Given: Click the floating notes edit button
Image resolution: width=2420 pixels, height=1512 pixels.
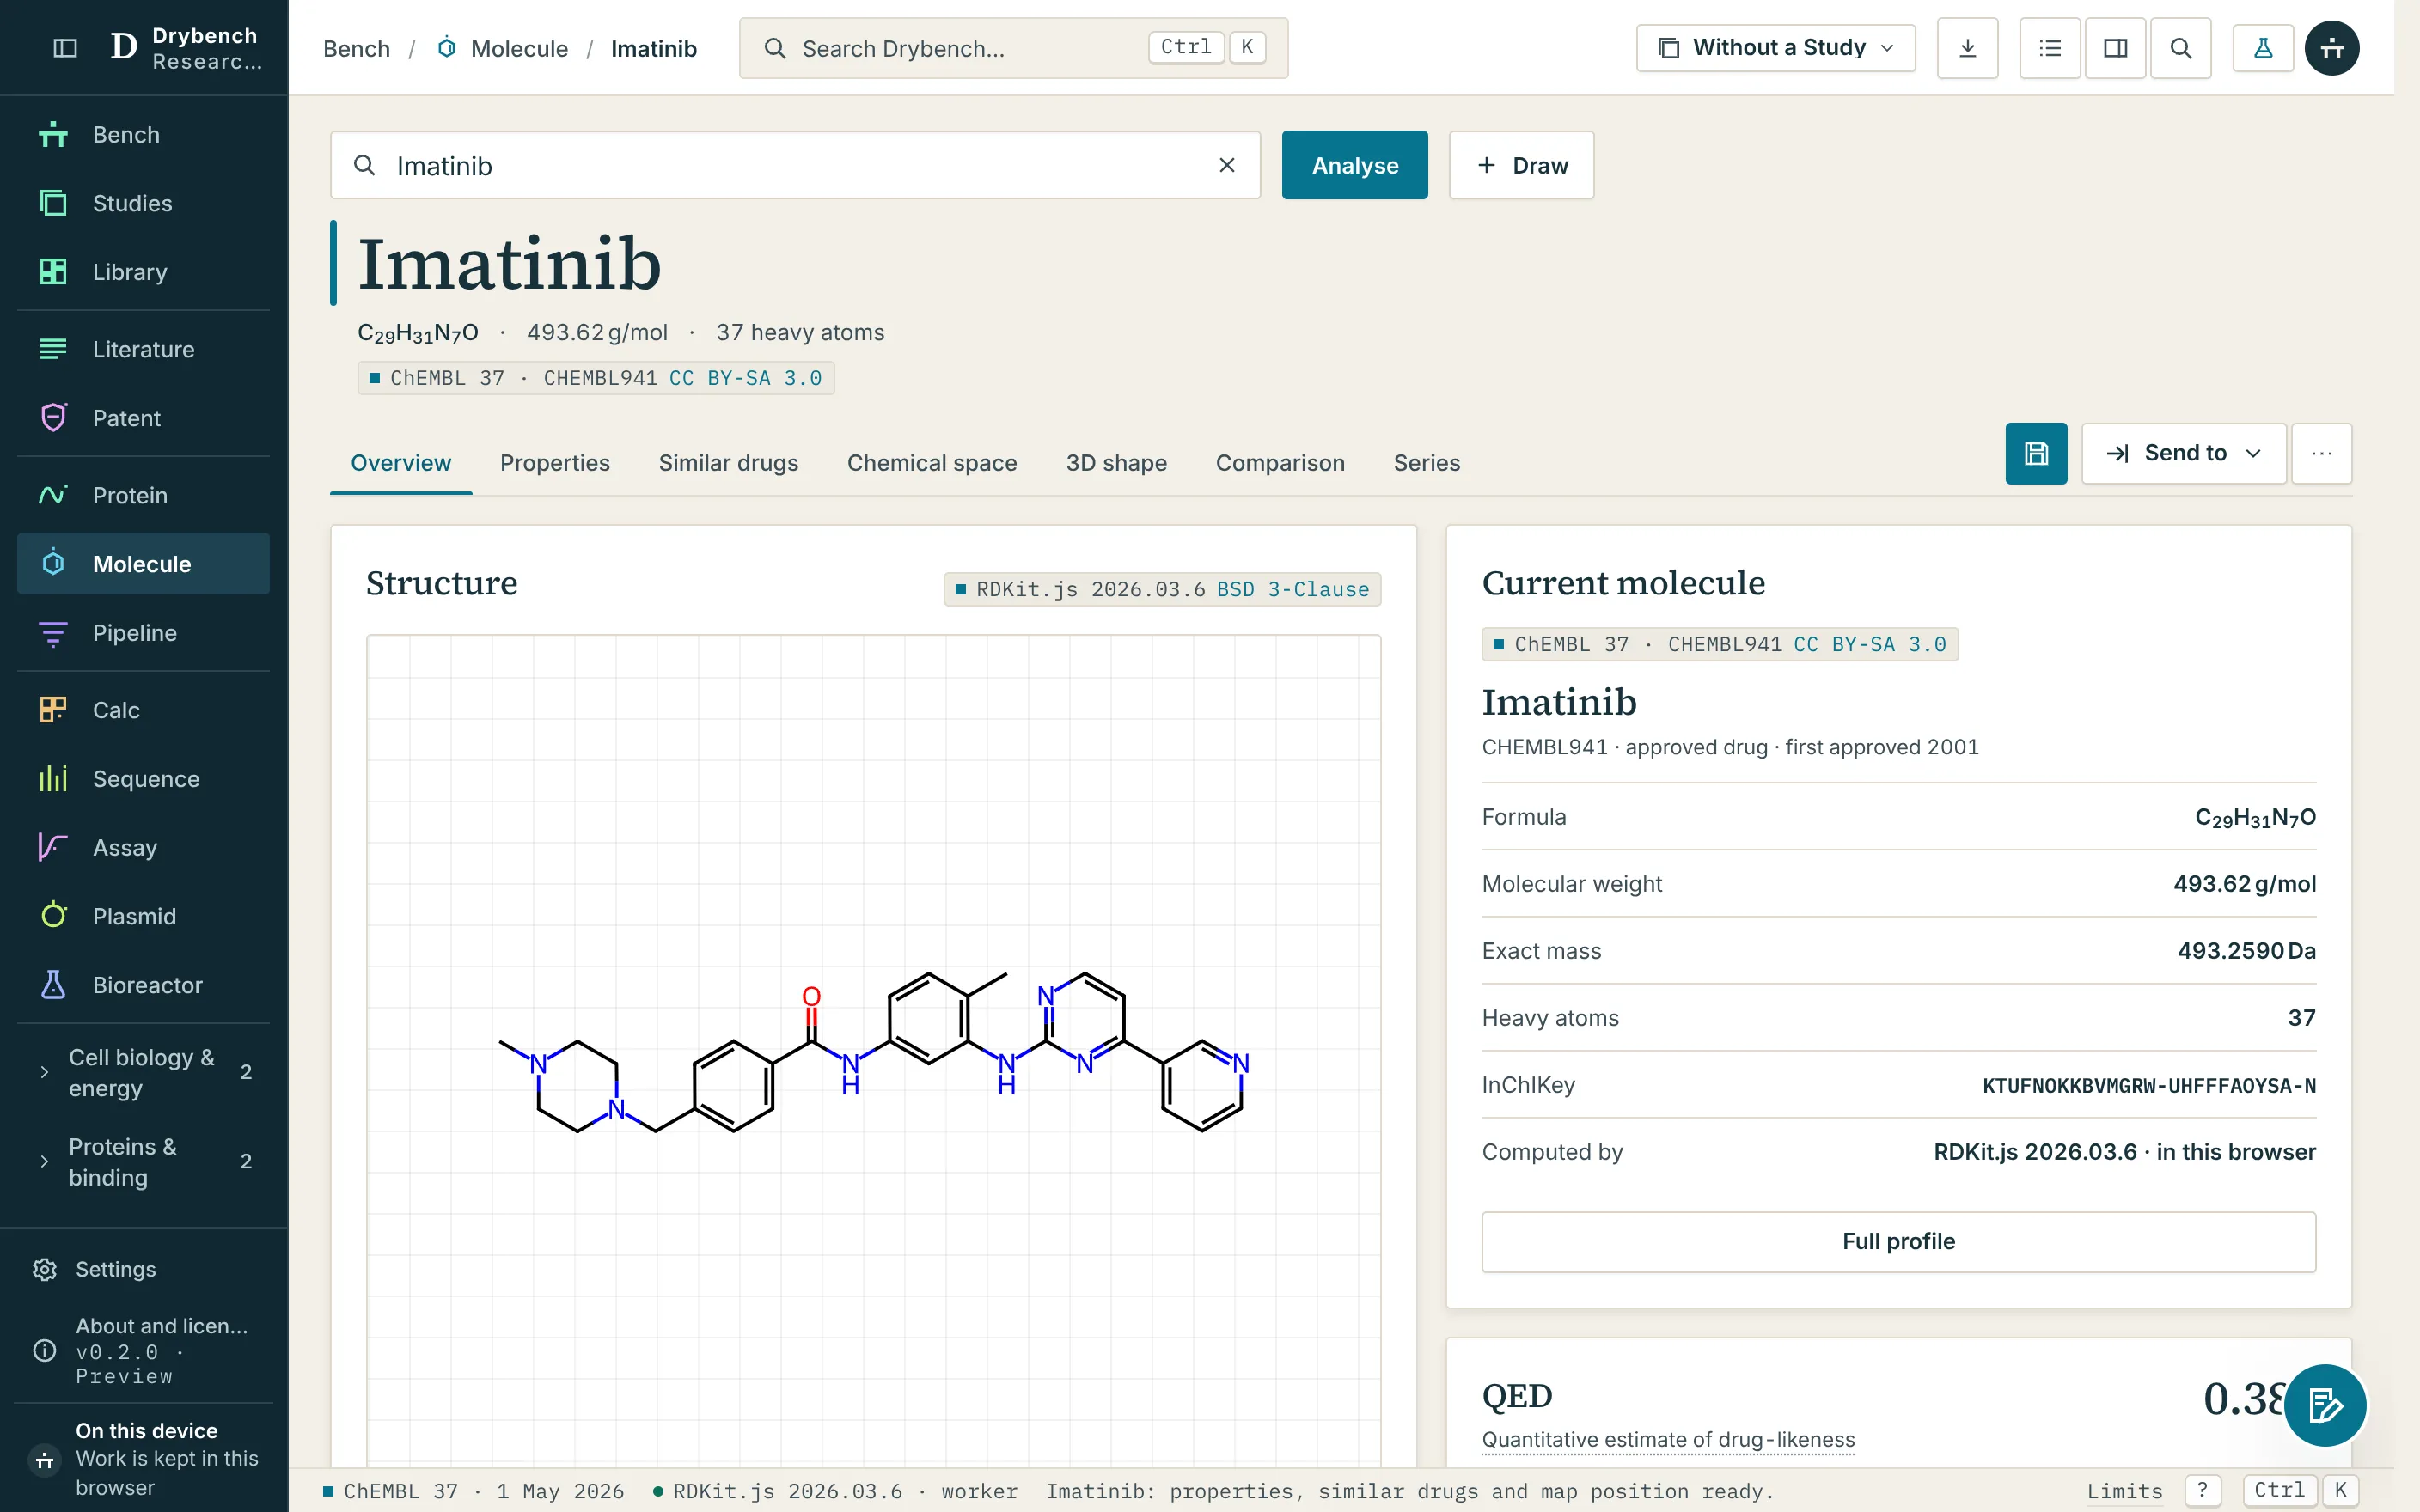Looking at the screenshot, I should point(2325,1405).
